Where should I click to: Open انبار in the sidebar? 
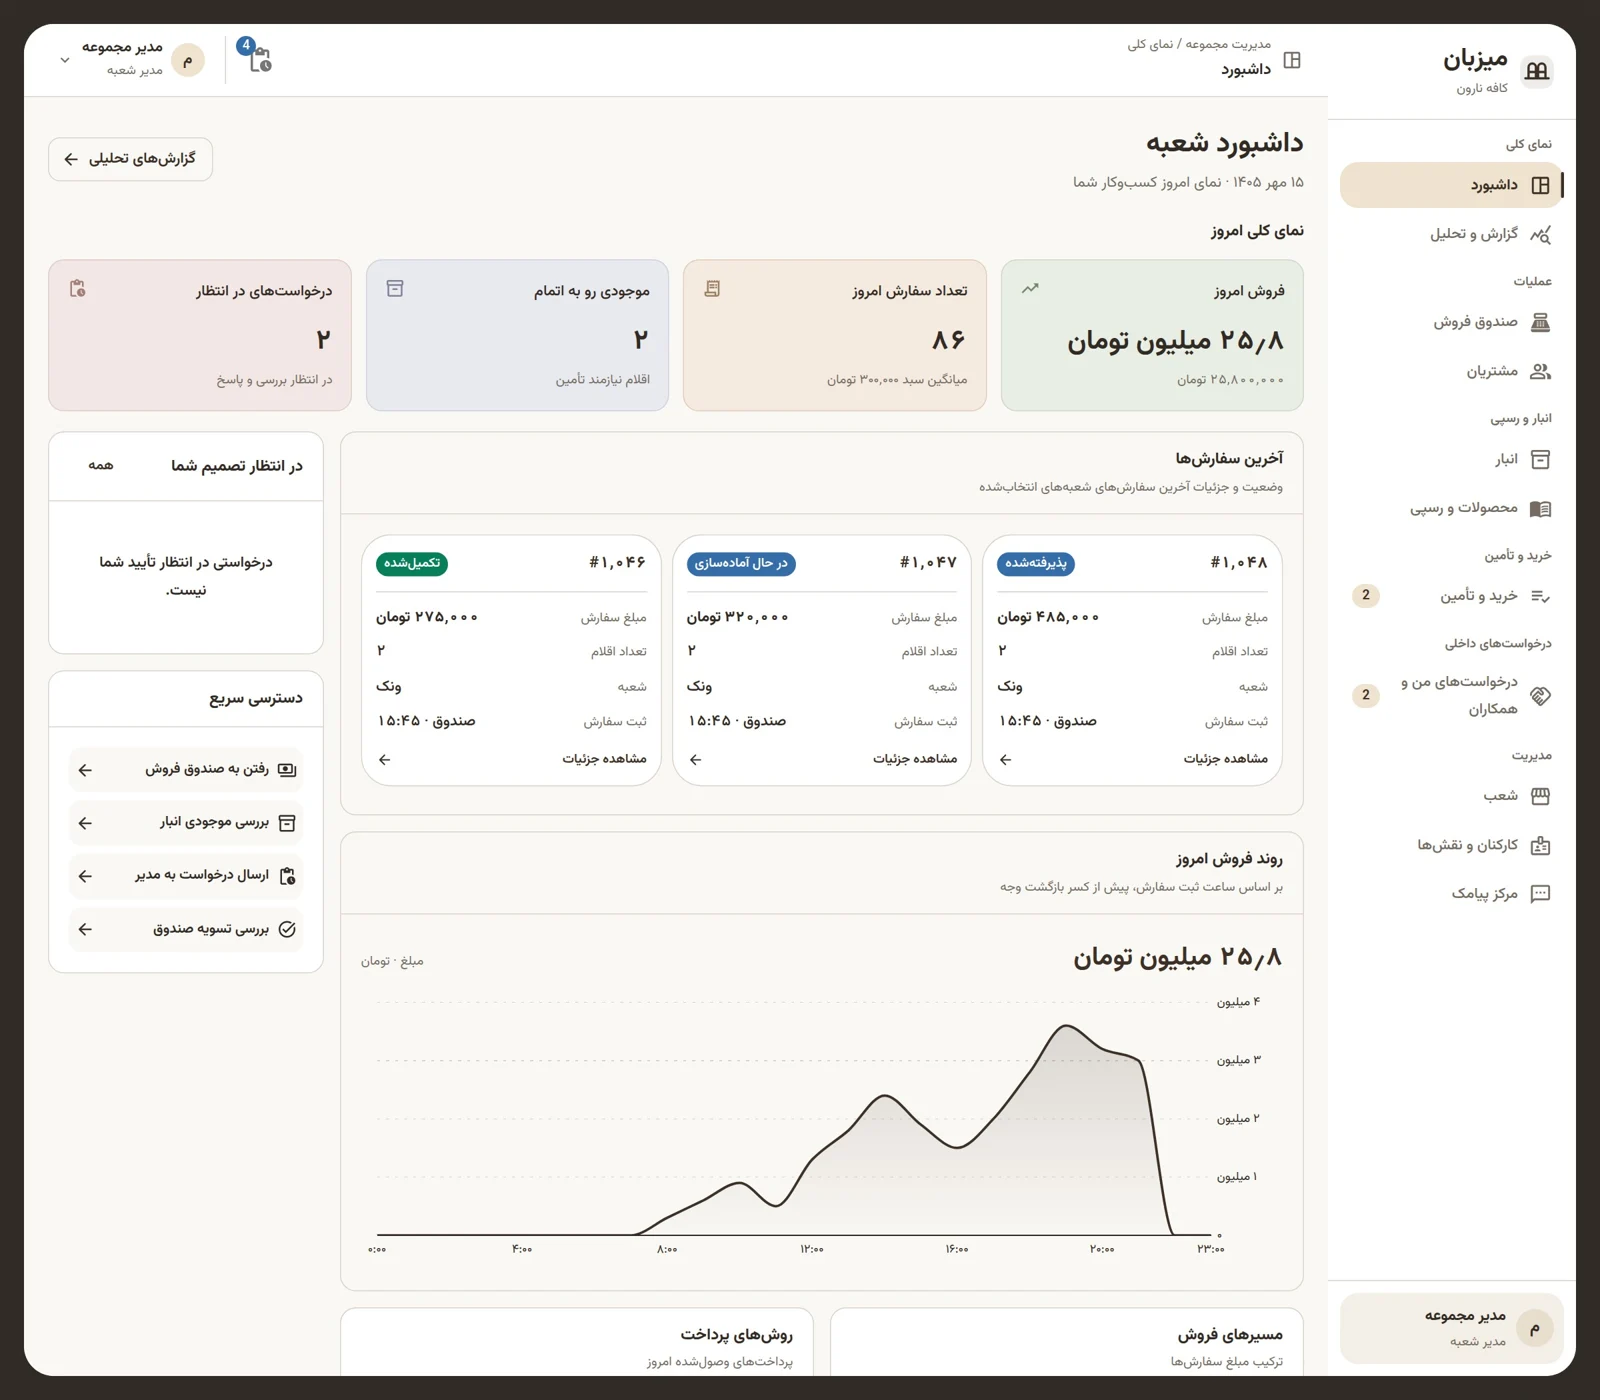1451,459
